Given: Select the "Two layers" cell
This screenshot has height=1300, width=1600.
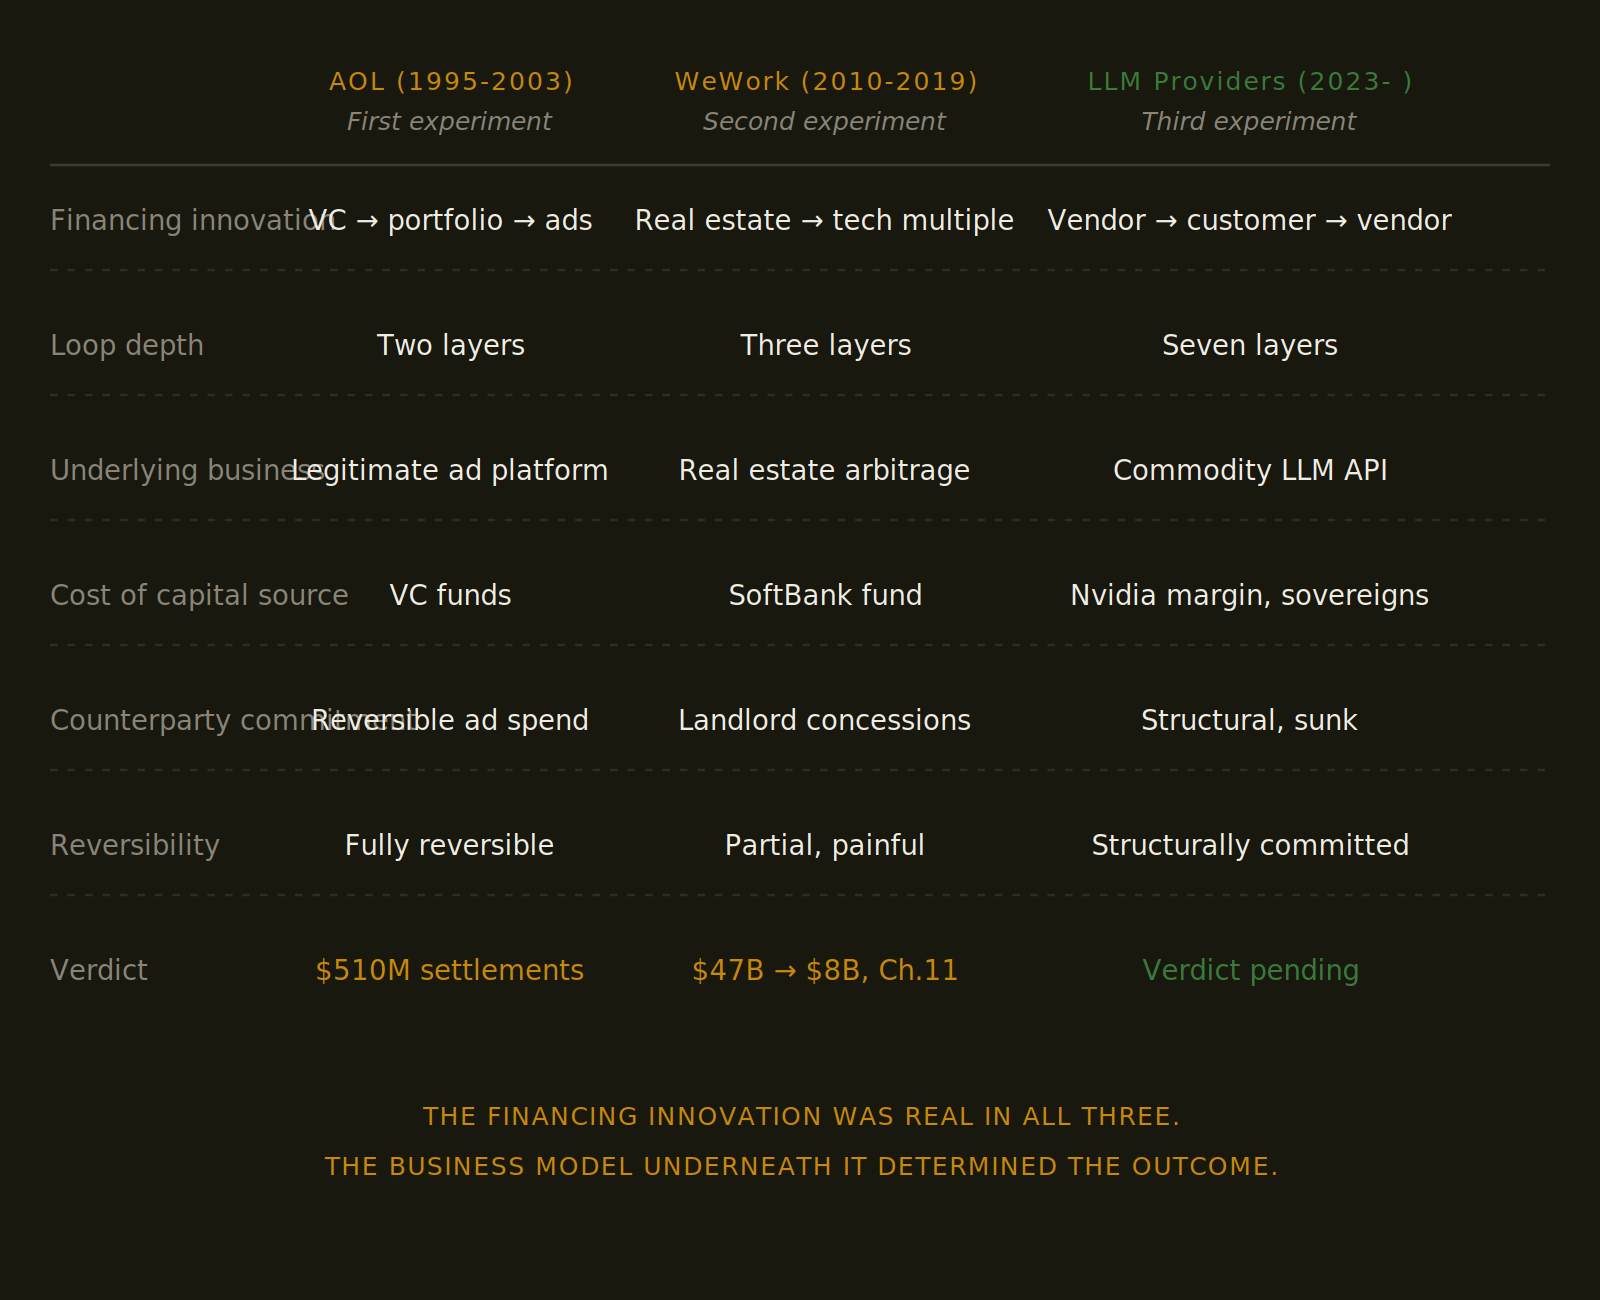Looking at the screenshot, I should coord(451,346).
